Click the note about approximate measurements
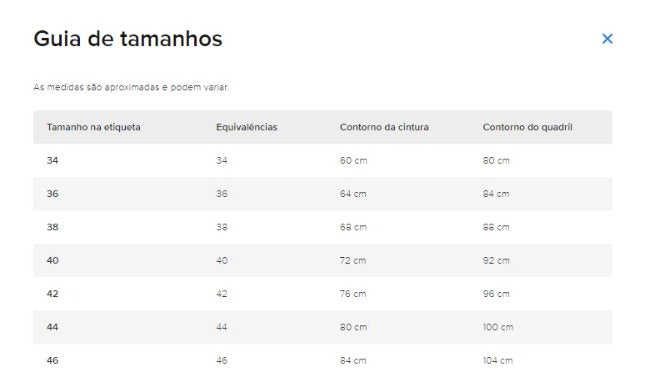 (131, 87)
